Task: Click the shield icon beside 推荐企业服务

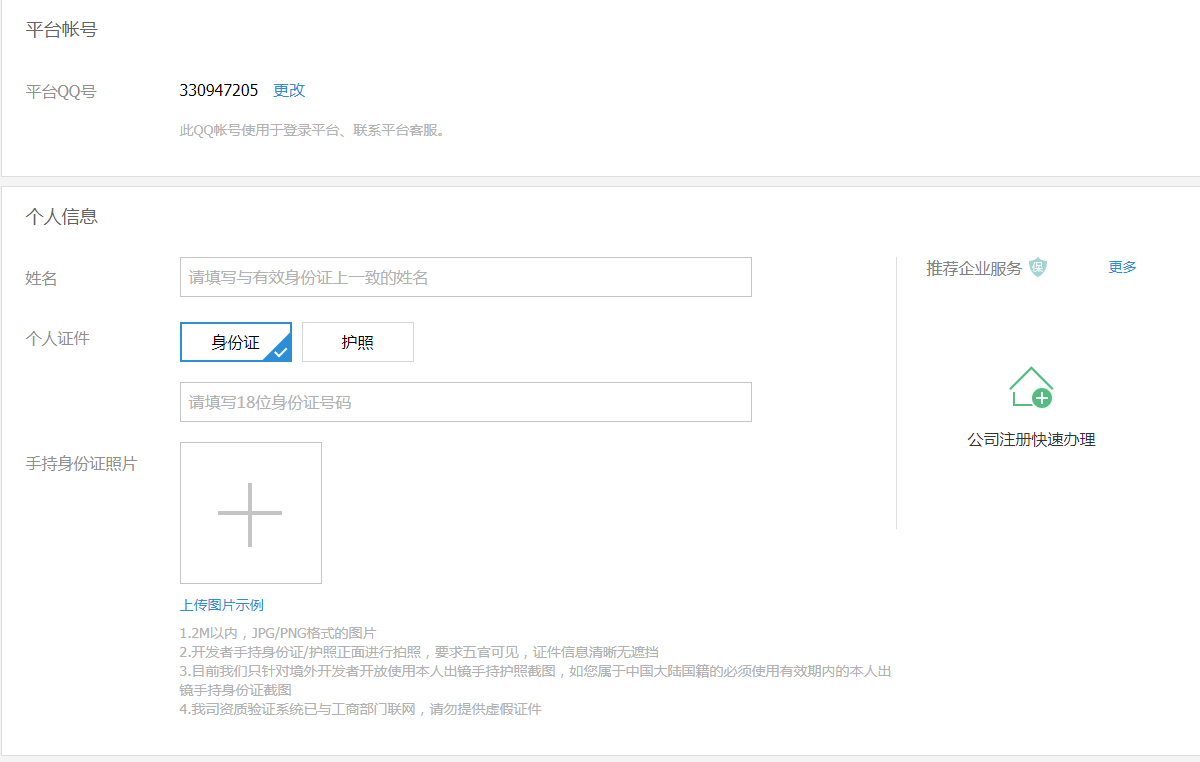Action: click(x=1038, y=268)
